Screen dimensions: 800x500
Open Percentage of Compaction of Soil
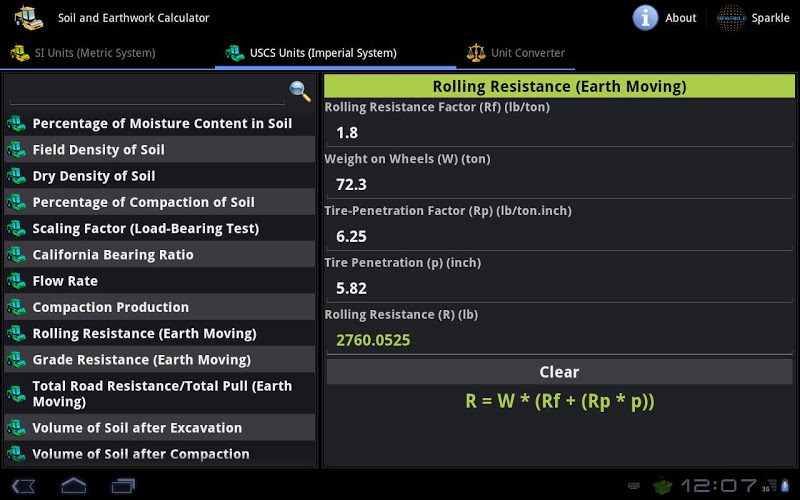(160, 202)
